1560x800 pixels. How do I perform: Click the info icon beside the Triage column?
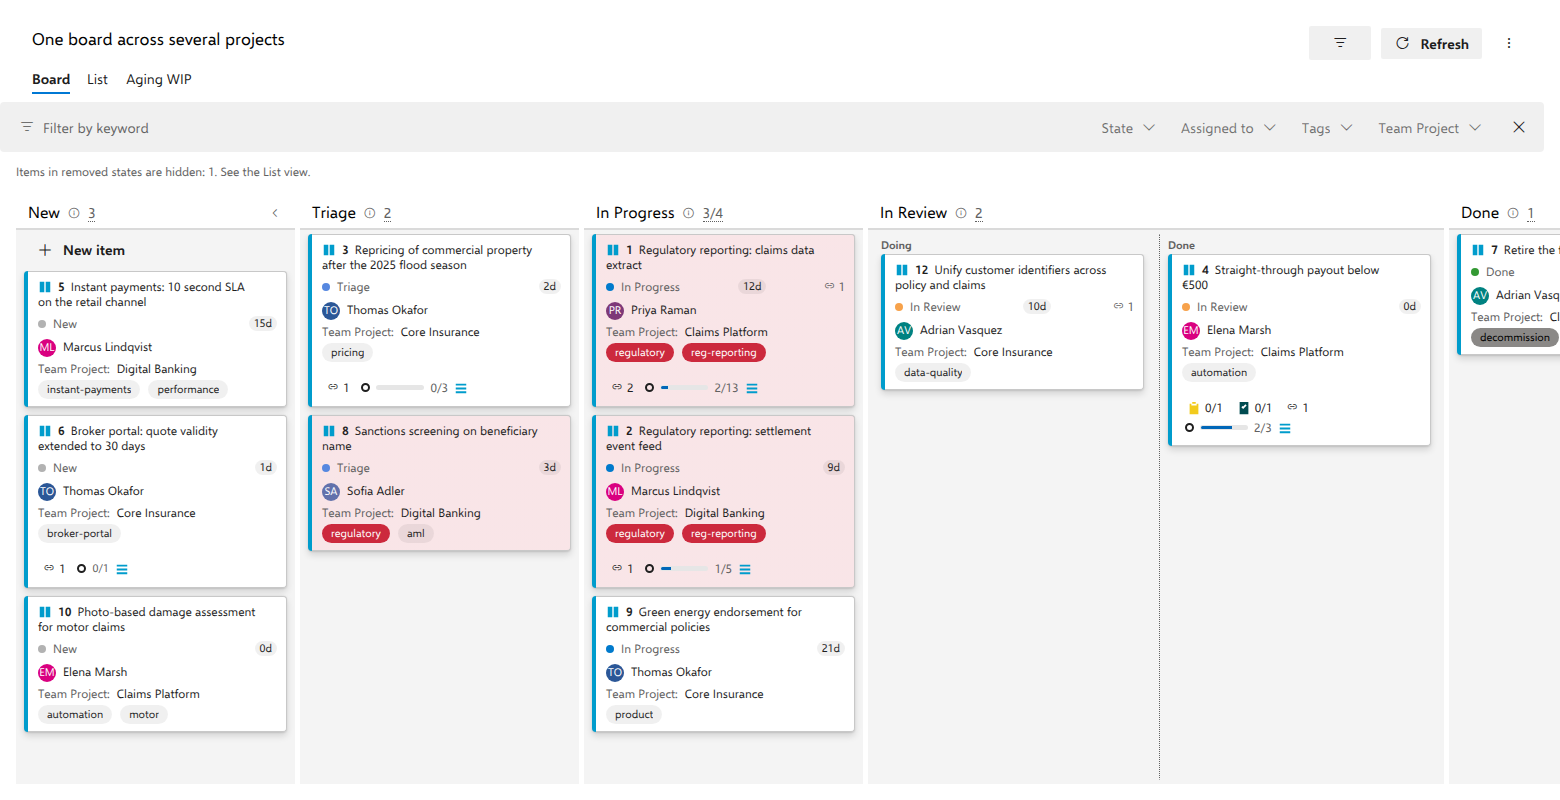pos(370,213)
